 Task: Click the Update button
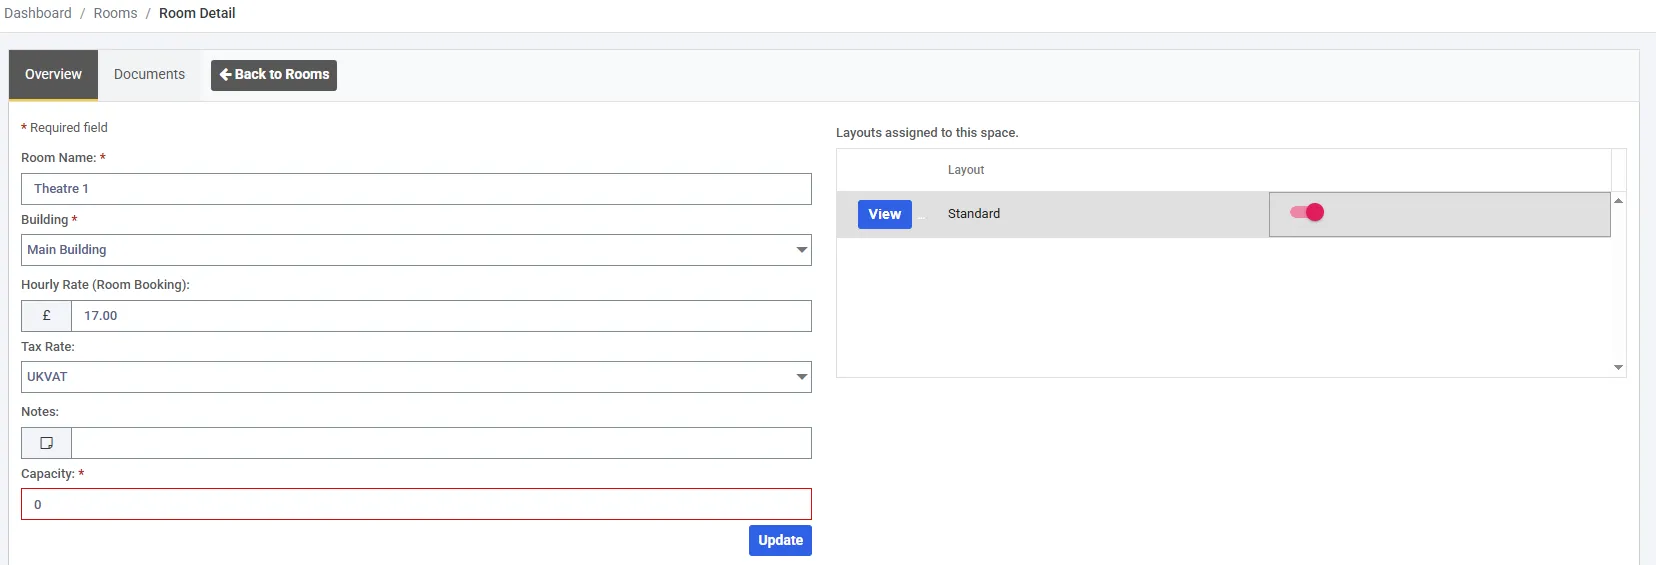click(x=780, y=540)
